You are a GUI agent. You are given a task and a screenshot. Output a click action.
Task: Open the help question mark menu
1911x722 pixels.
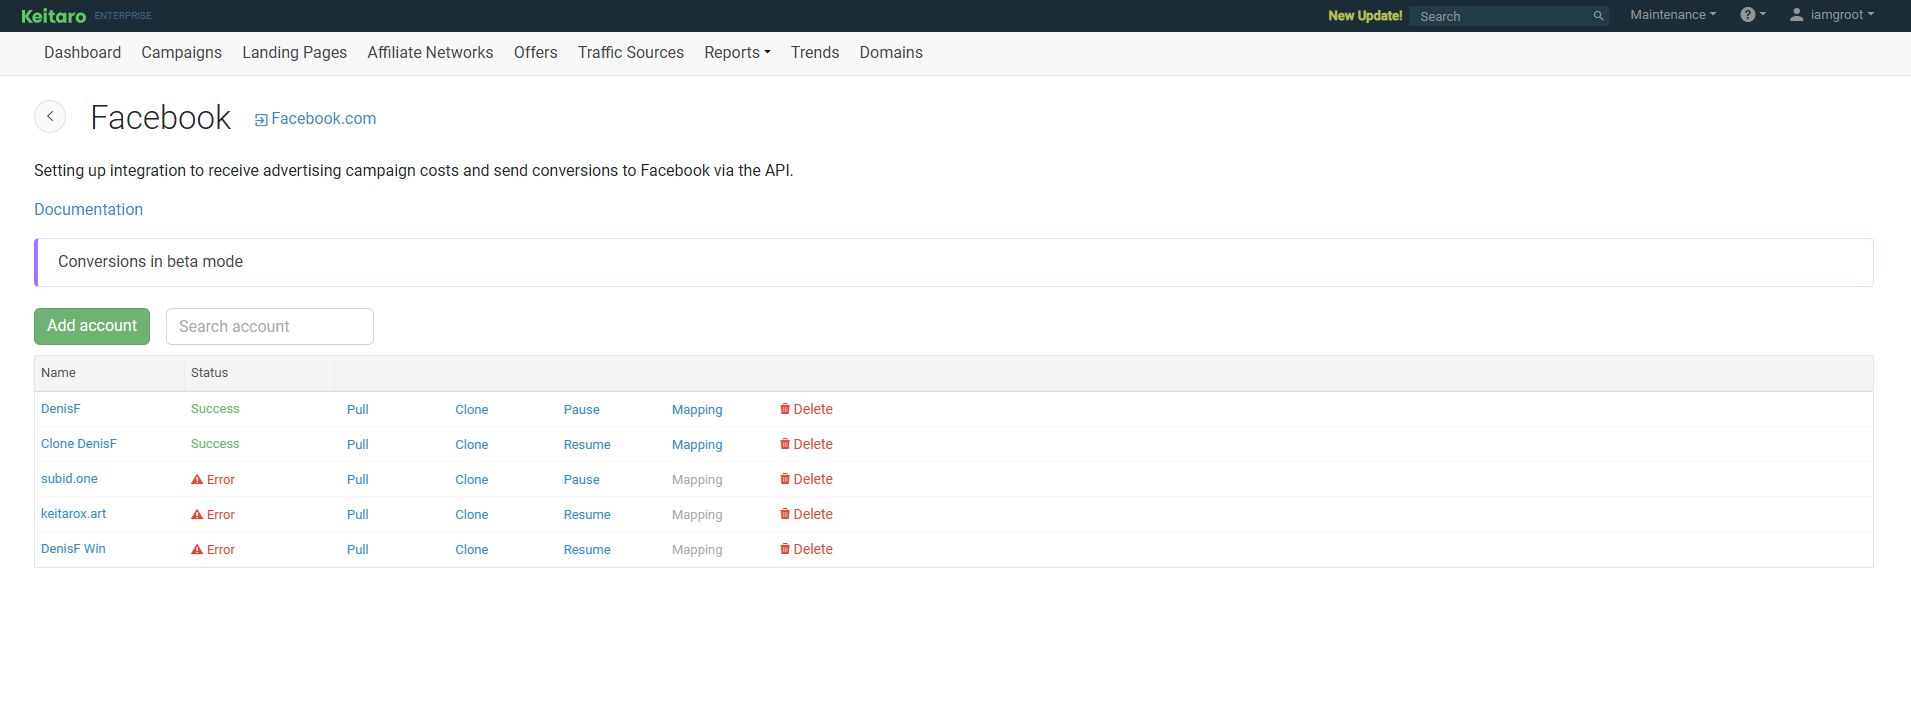click(x=1753, y=15)
